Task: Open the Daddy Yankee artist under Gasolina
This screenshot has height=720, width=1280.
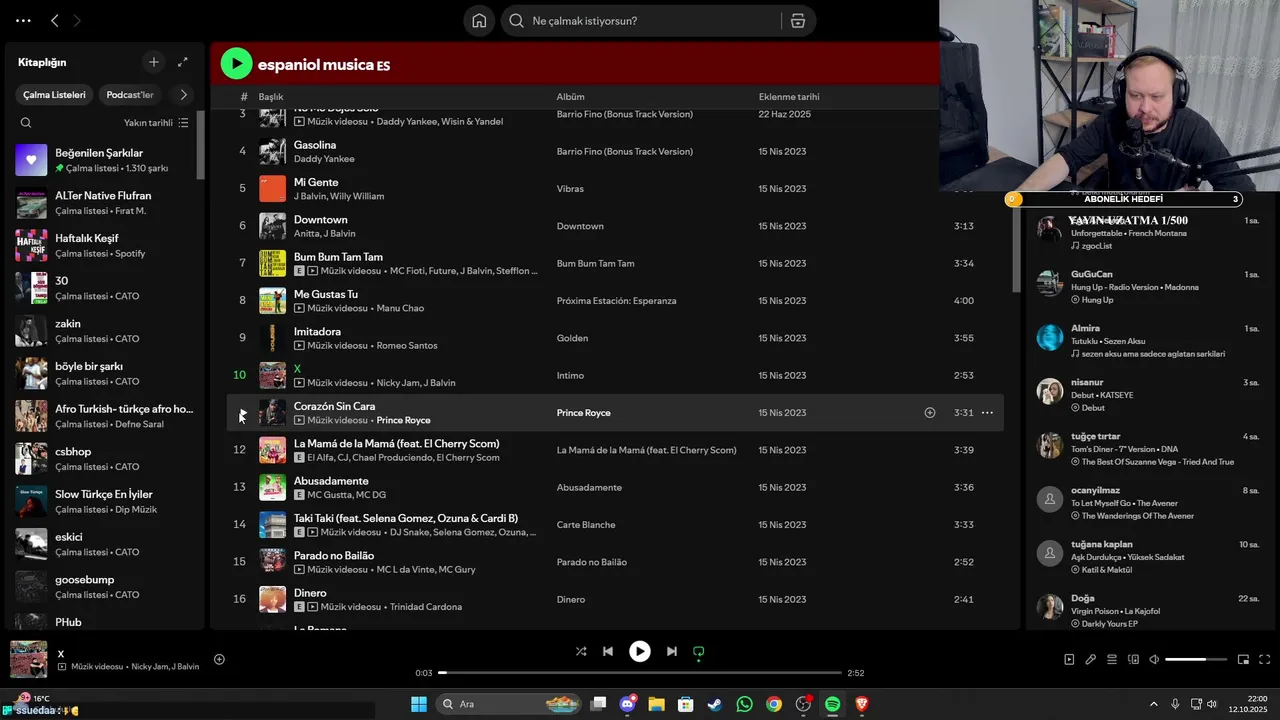Action: tap(324, 159)
